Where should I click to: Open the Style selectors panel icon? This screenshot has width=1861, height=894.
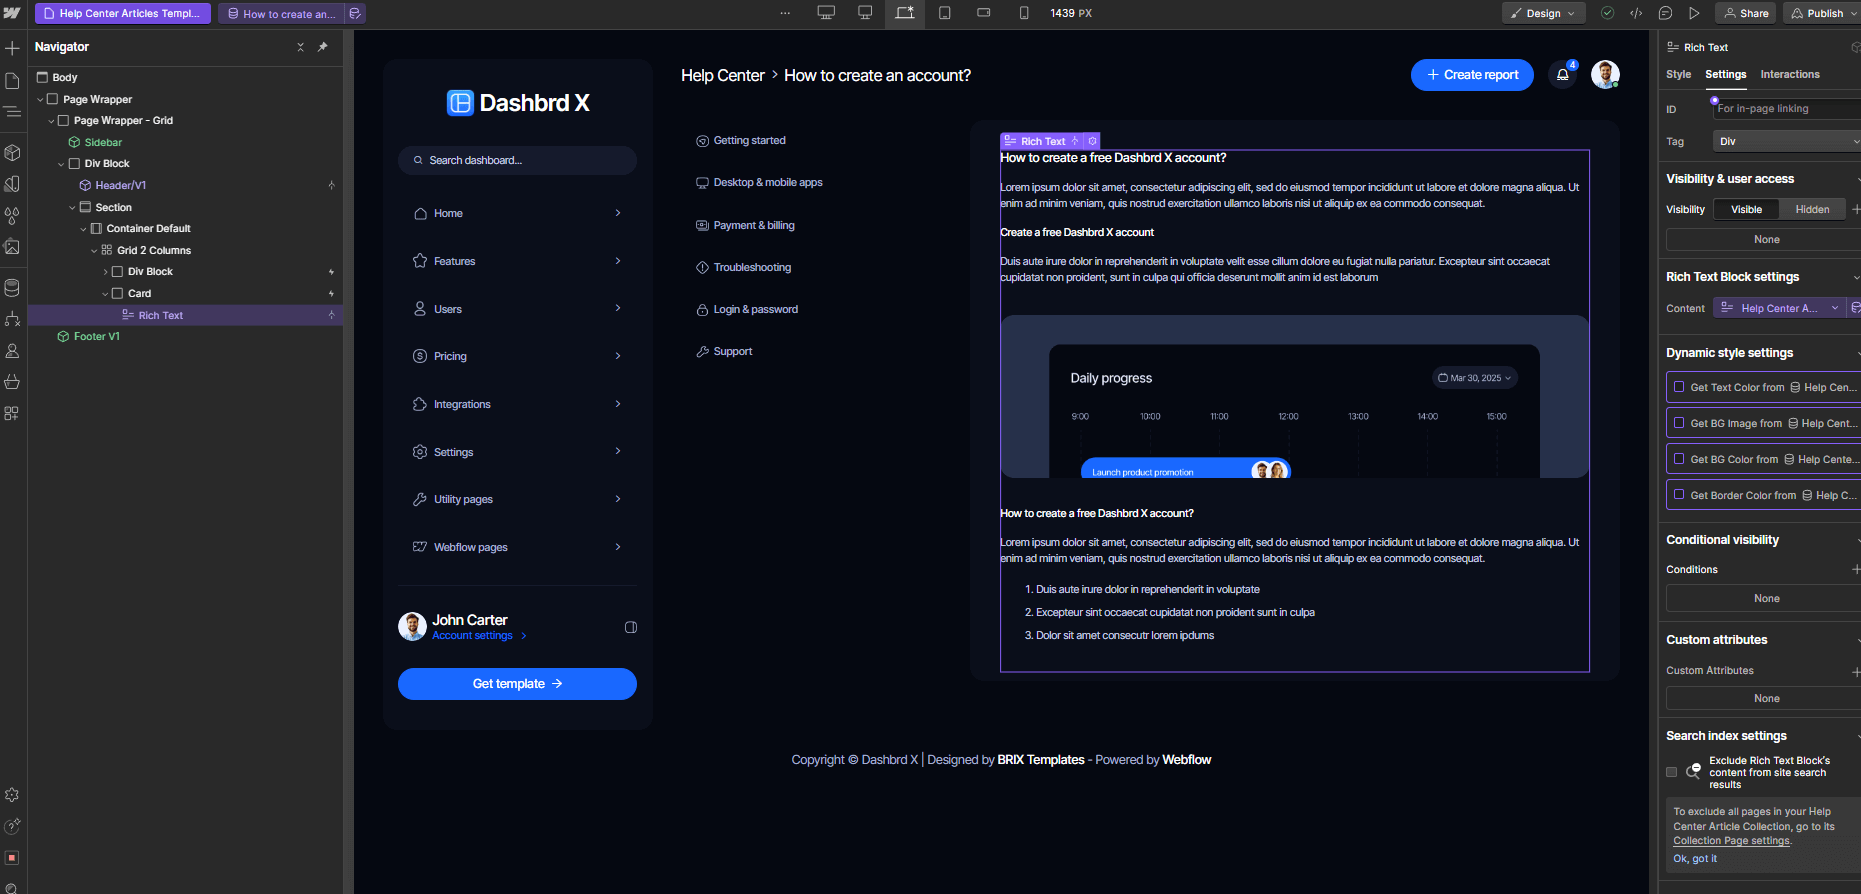[12, 184]
